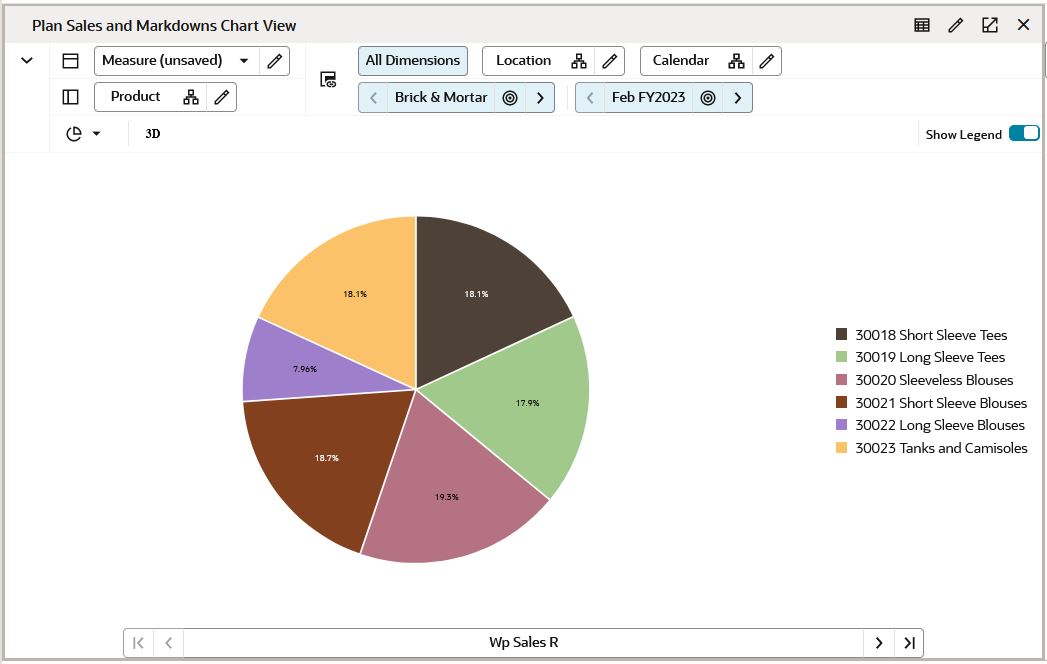The image size is (1047, 664).
Task: Select the All Dimensions filter
Action: pyautogui.click(x=412, y=60)
